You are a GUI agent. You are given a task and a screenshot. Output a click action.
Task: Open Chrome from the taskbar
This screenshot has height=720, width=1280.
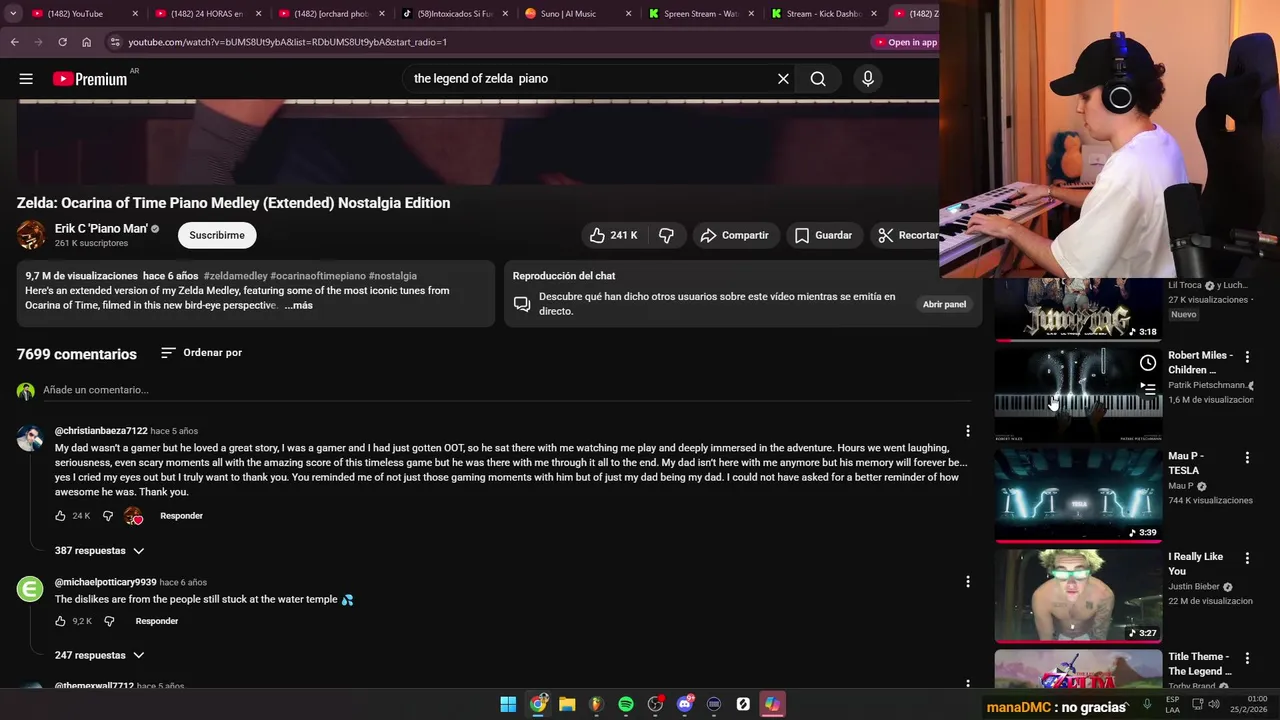538,704
